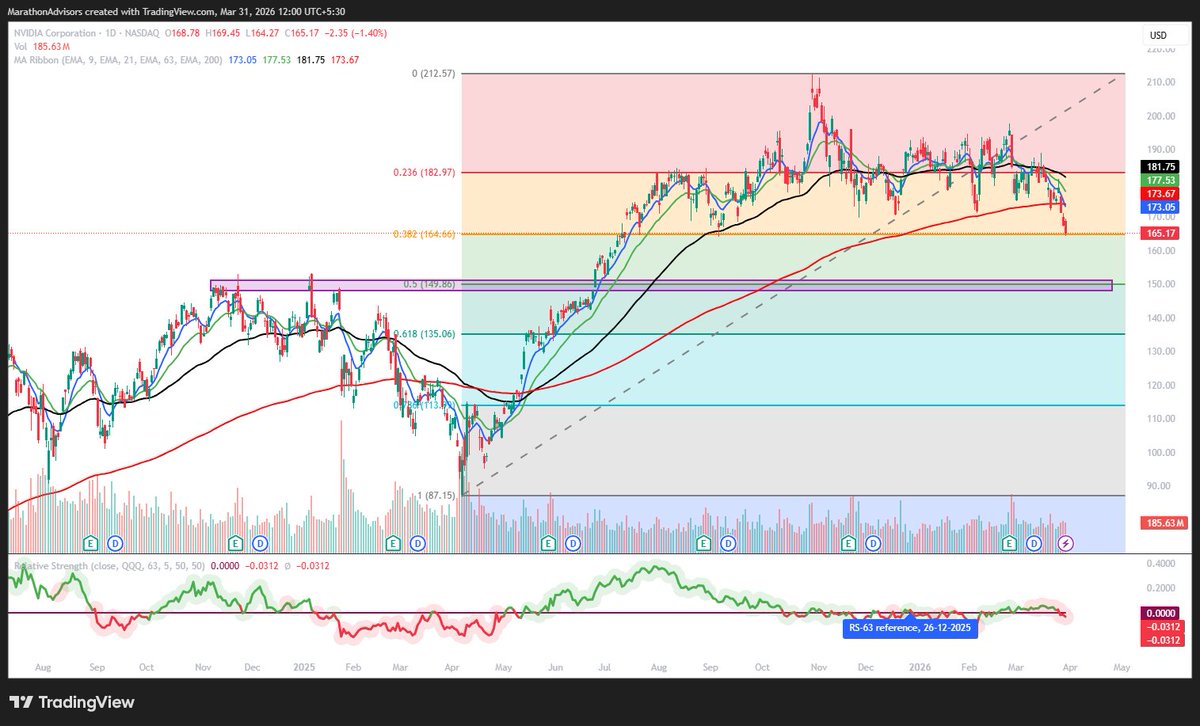The image size is (1200, 726).
Task: Click the green 177.53 EMA price label
Action: 1158,180
